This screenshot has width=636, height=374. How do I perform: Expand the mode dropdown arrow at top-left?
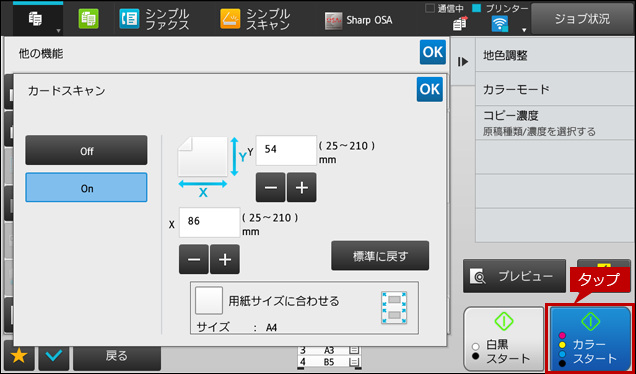pos(58,30)
